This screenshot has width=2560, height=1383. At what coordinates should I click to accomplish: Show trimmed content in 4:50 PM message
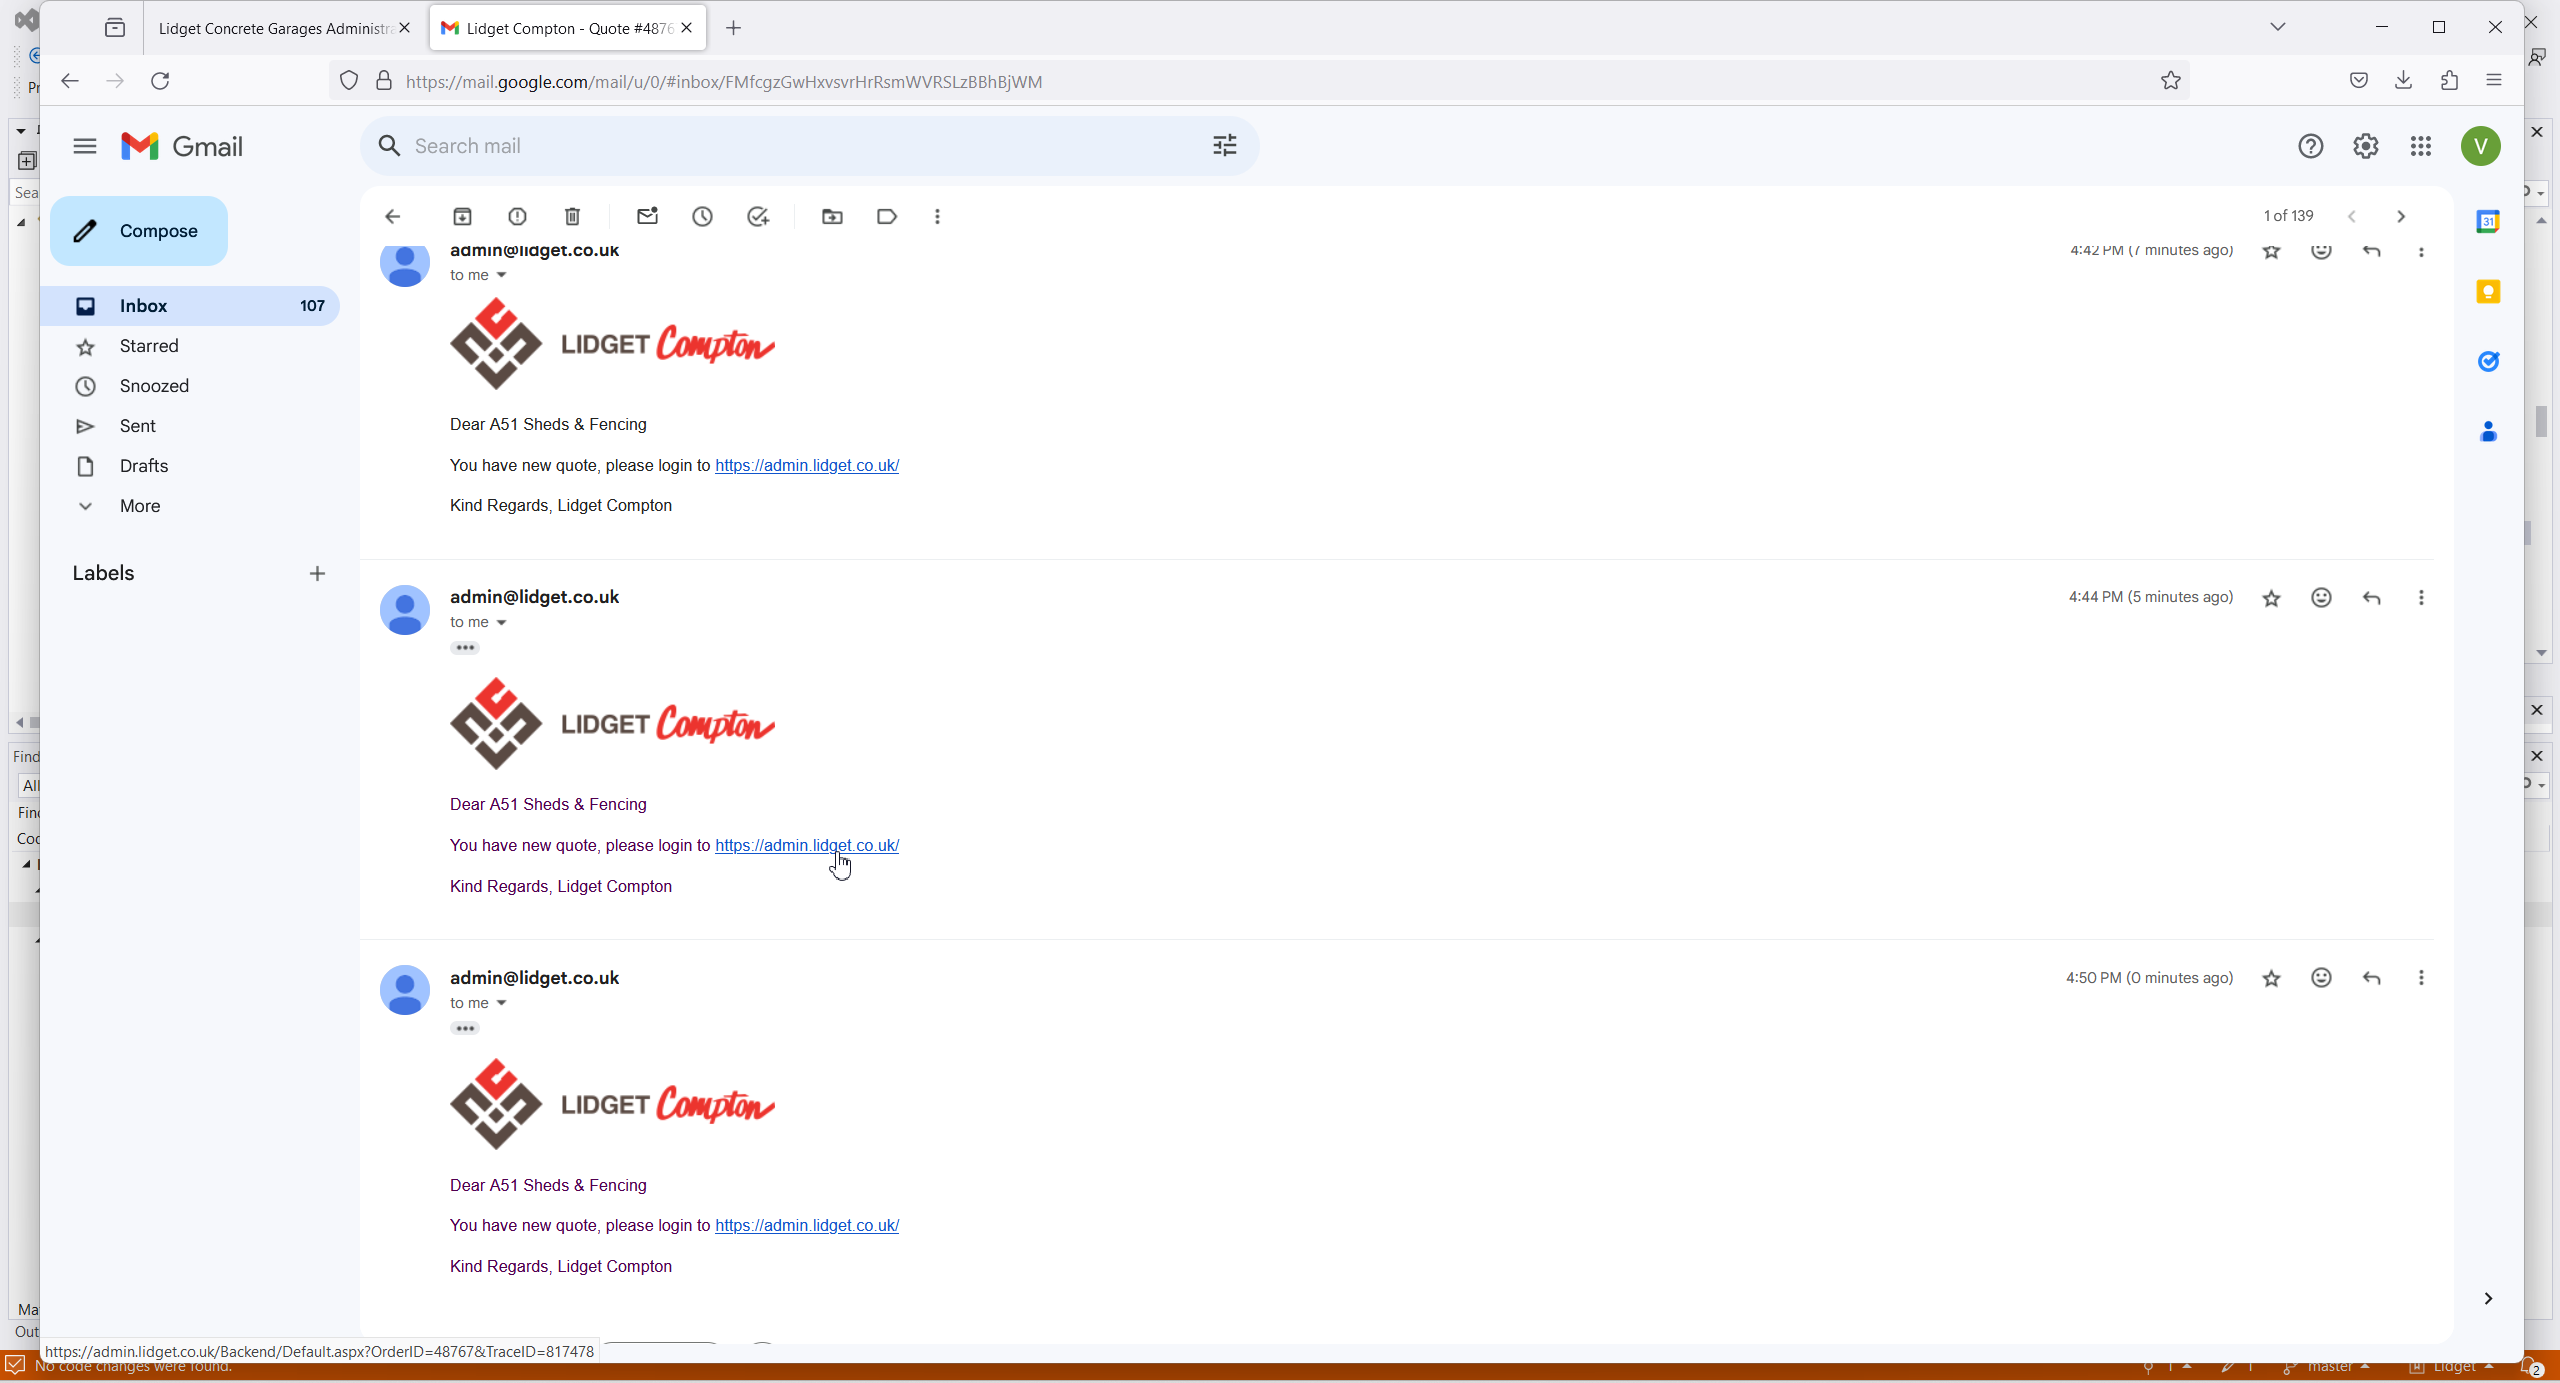pos(465,1028)
